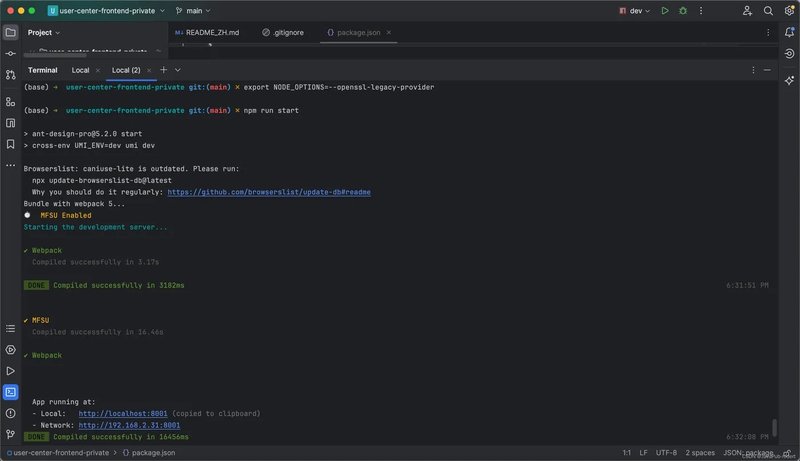Change the LF line separator
Screen dimensions: 800x461
643,453
